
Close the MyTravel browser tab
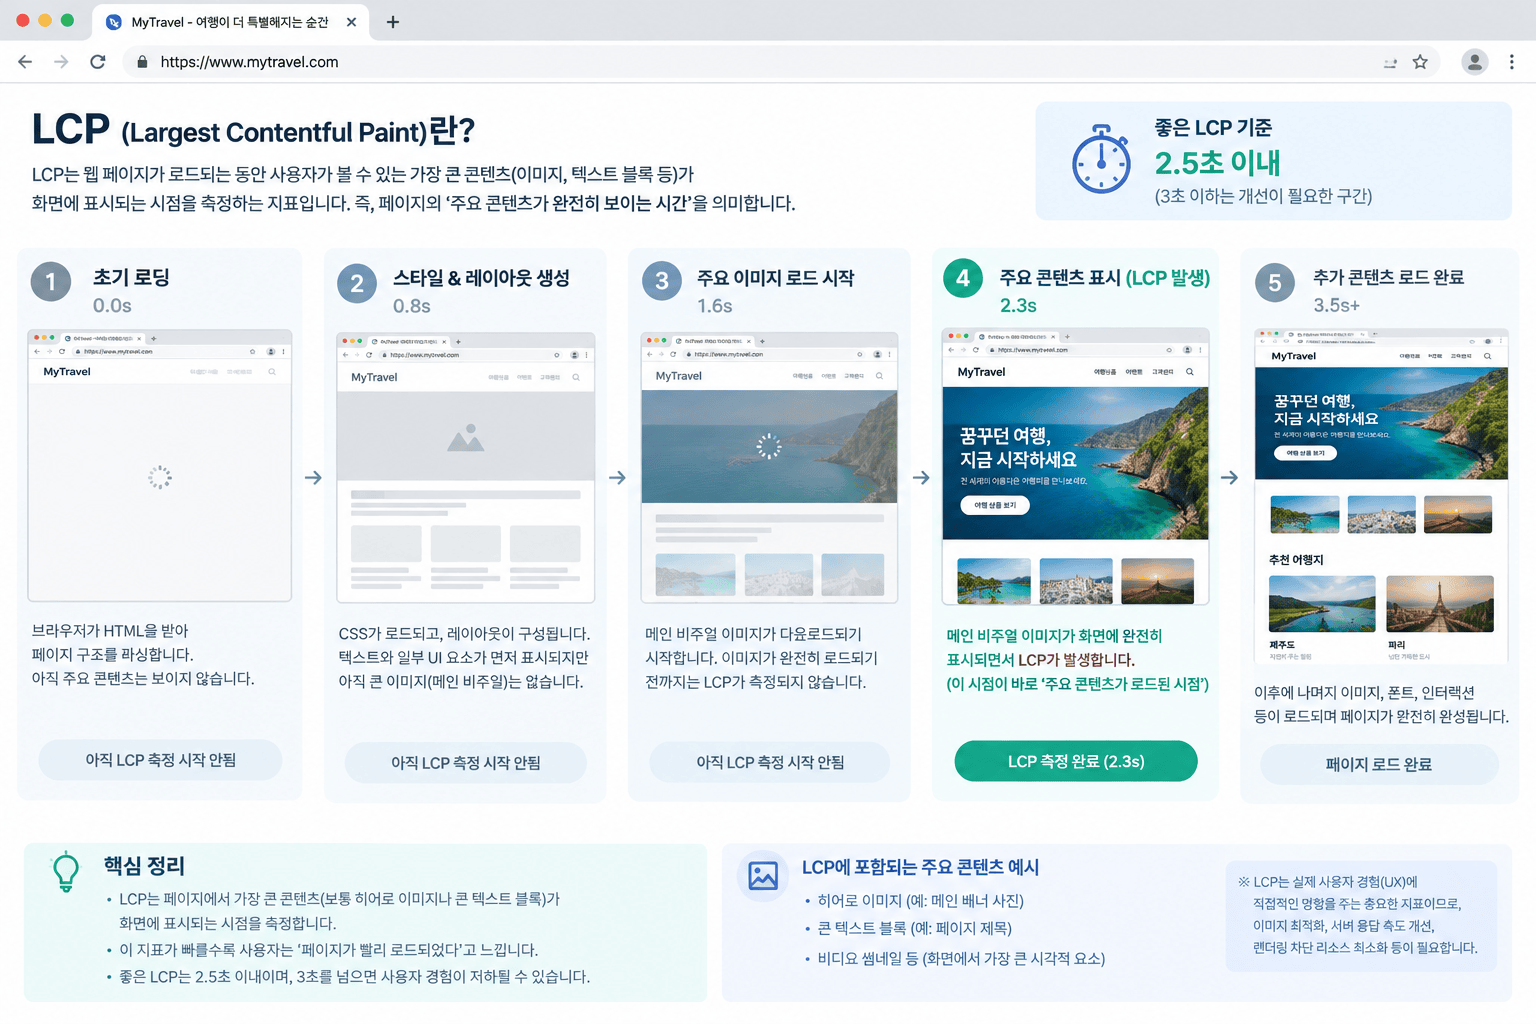tap(351, 22)
